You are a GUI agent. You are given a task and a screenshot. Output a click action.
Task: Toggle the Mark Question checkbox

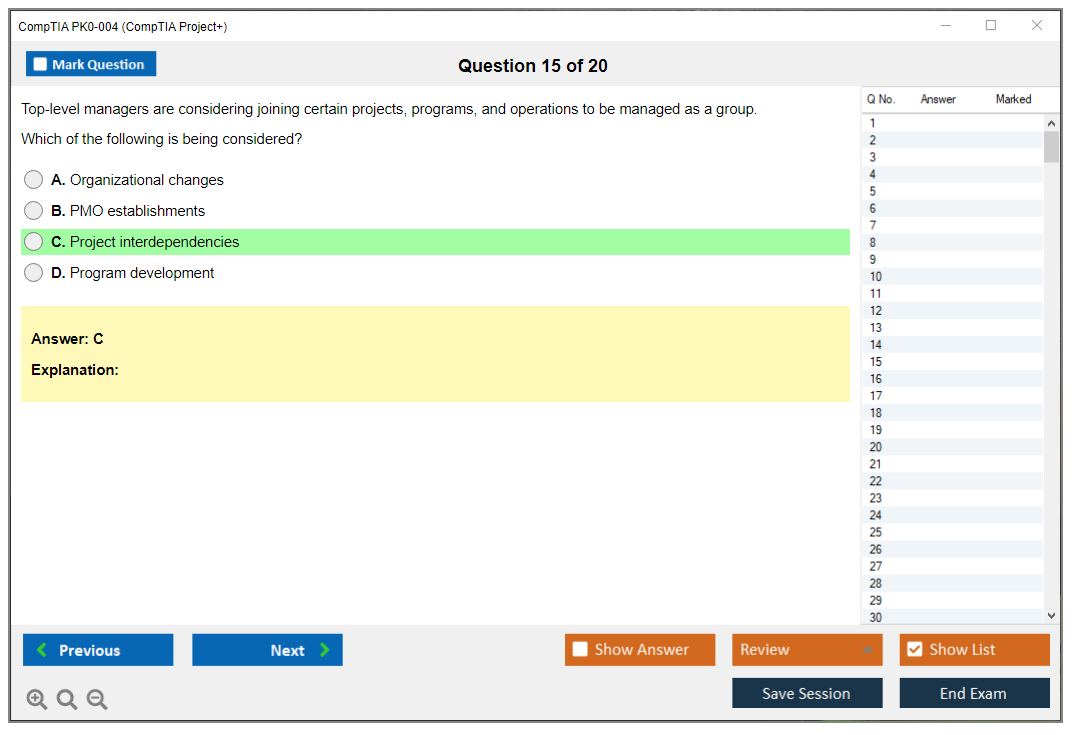click(x=41, y=65)
